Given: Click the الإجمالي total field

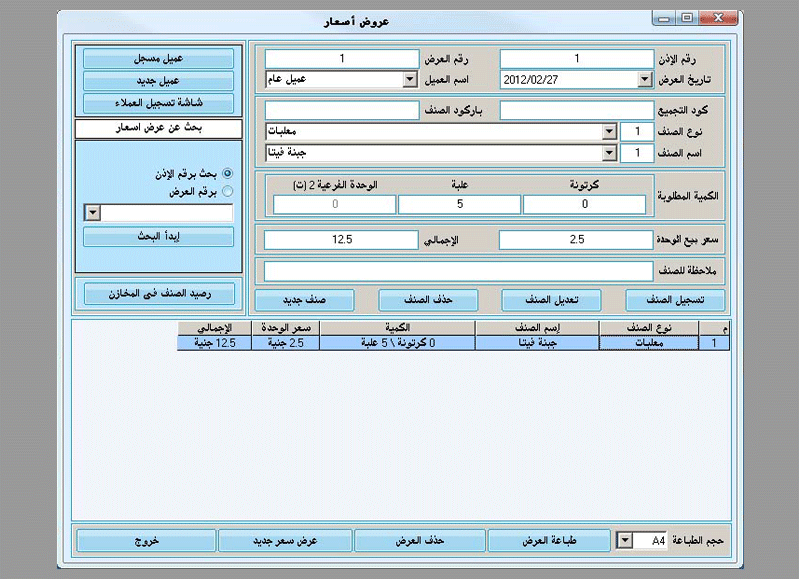Looking at the screenshot, I should coord(341,240).
